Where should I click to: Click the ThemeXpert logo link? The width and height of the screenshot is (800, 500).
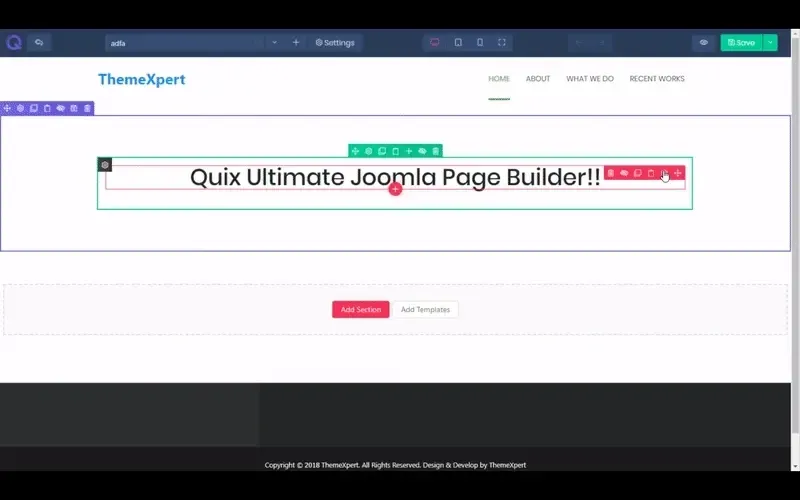pyautogui.click(x=142, y=80)
